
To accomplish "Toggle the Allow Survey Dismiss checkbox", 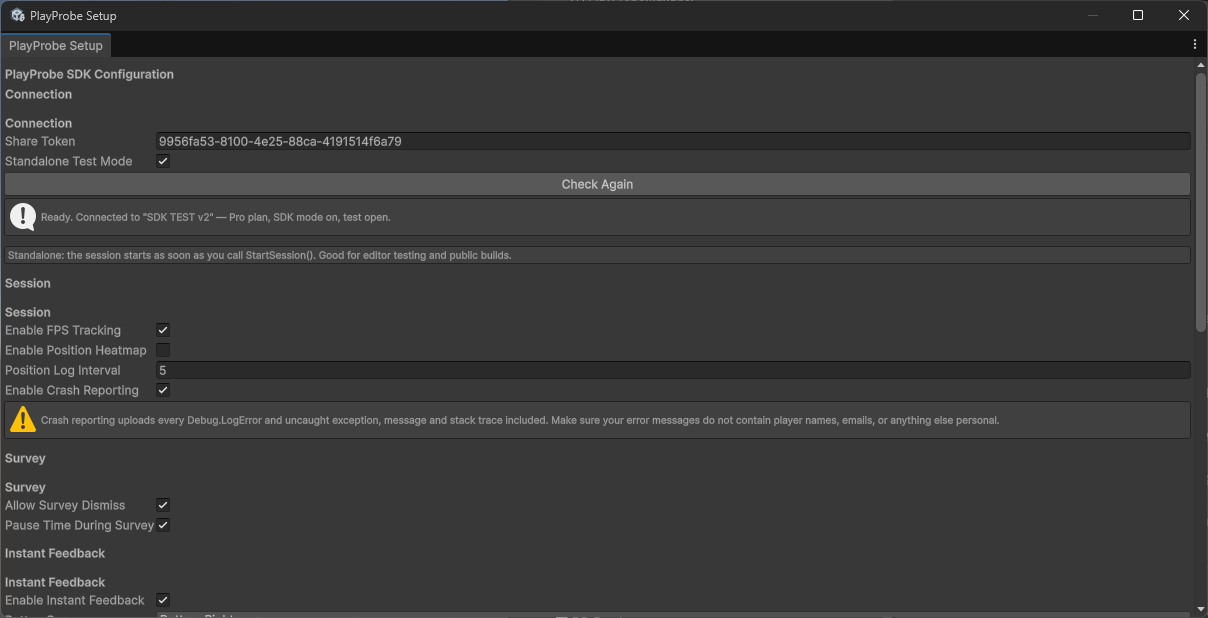I will click(163, 505).
